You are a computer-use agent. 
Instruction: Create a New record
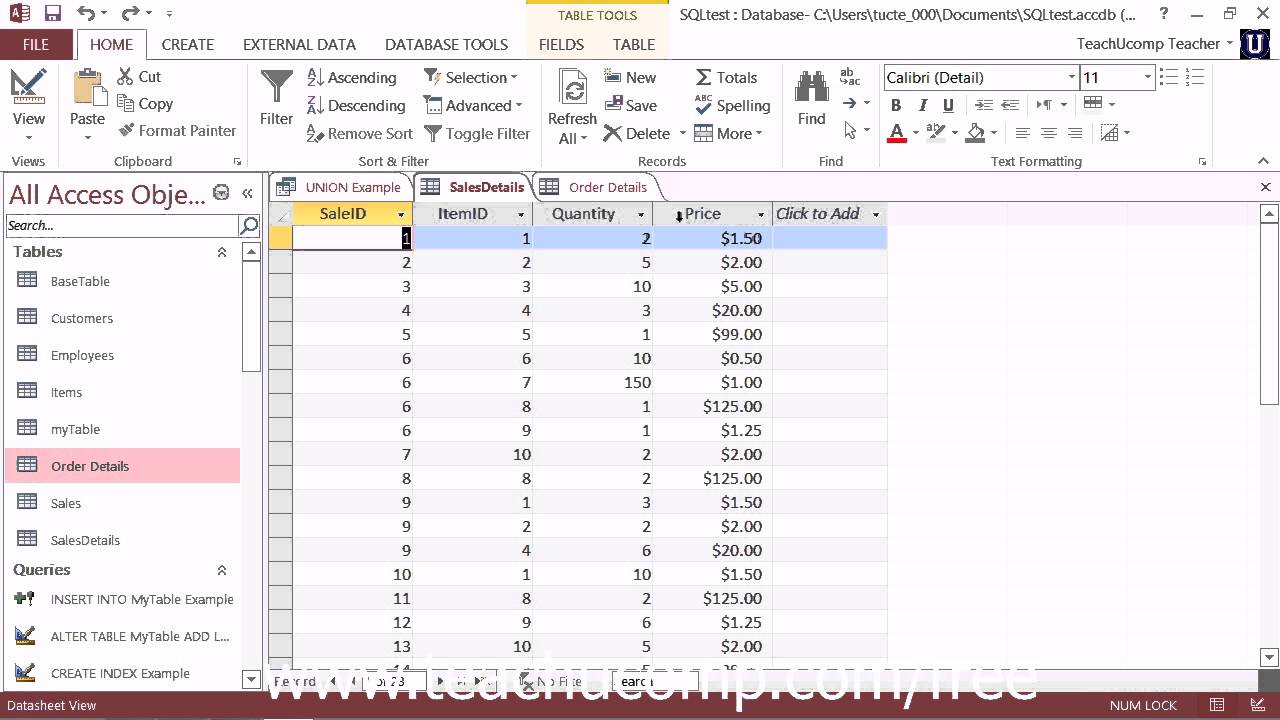pyautogui.click(x=630, y=78)
